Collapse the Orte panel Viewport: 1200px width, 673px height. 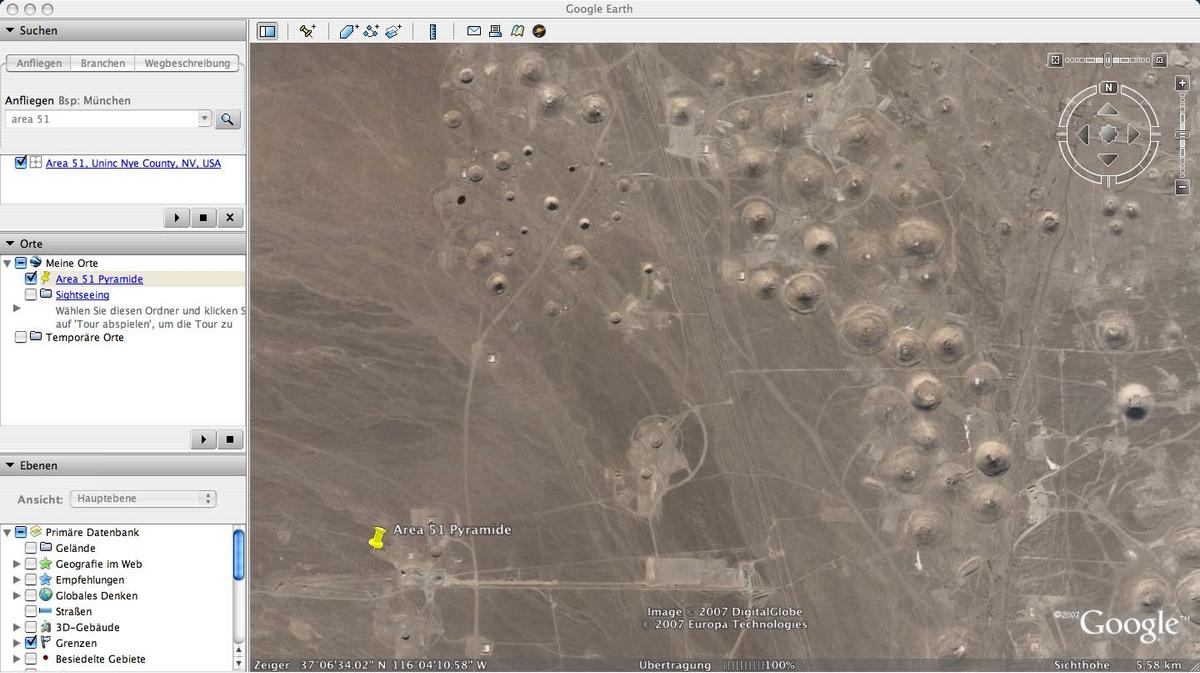(x=10, y=244)
